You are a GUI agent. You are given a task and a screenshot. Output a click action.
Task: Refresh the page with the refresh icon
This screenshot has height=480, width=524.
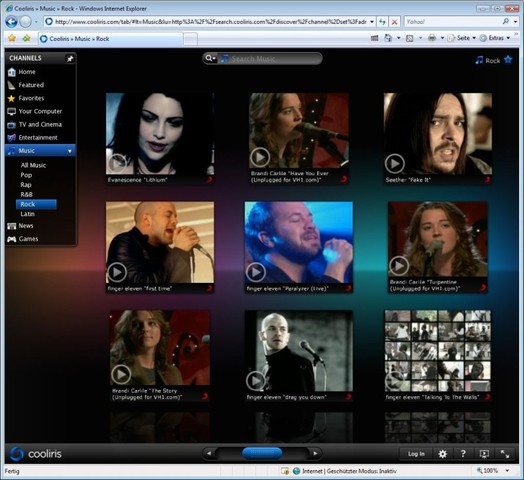(x=382, y=22)
